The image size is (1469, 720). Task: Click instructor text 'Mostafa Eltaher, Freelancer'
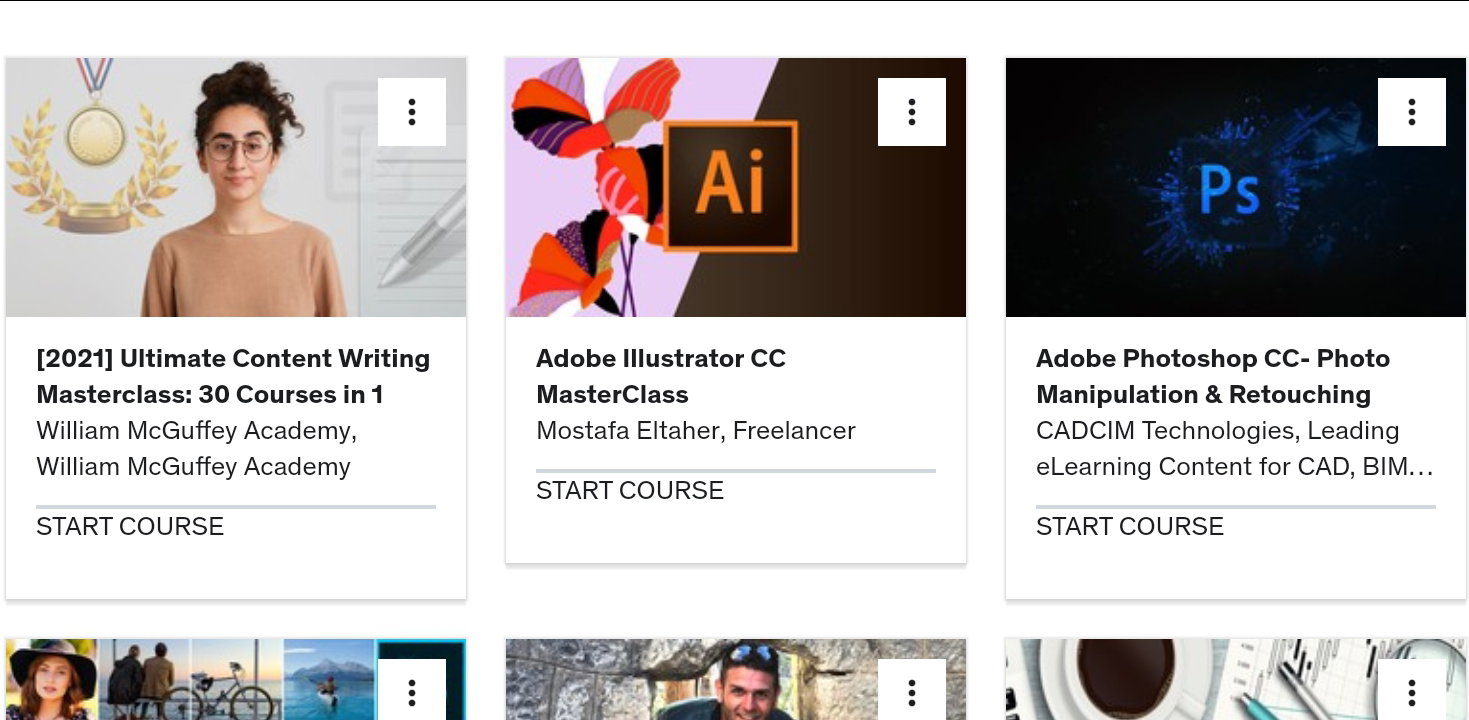696,431
